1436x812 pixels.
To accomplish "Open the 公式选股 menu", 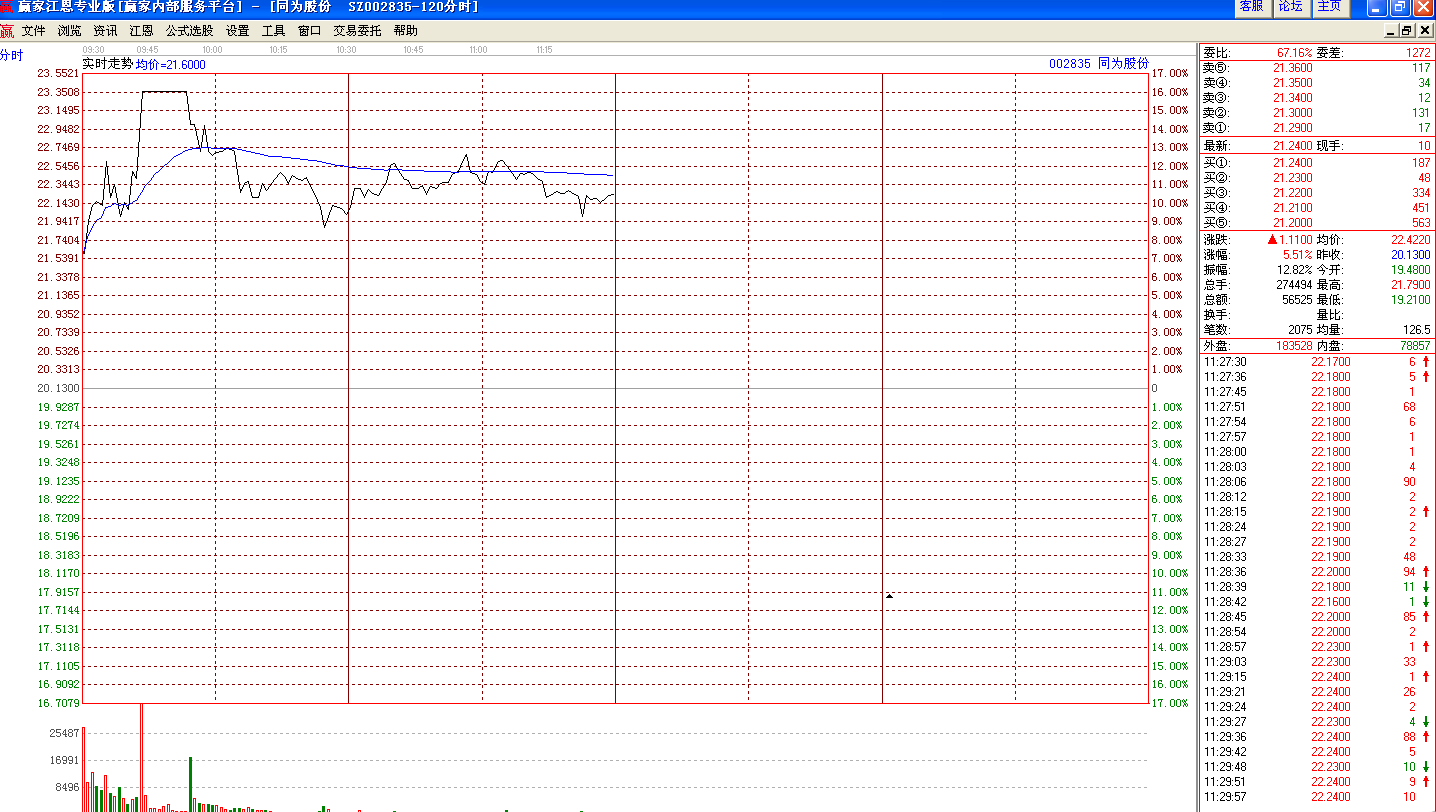I will (190, 31).
